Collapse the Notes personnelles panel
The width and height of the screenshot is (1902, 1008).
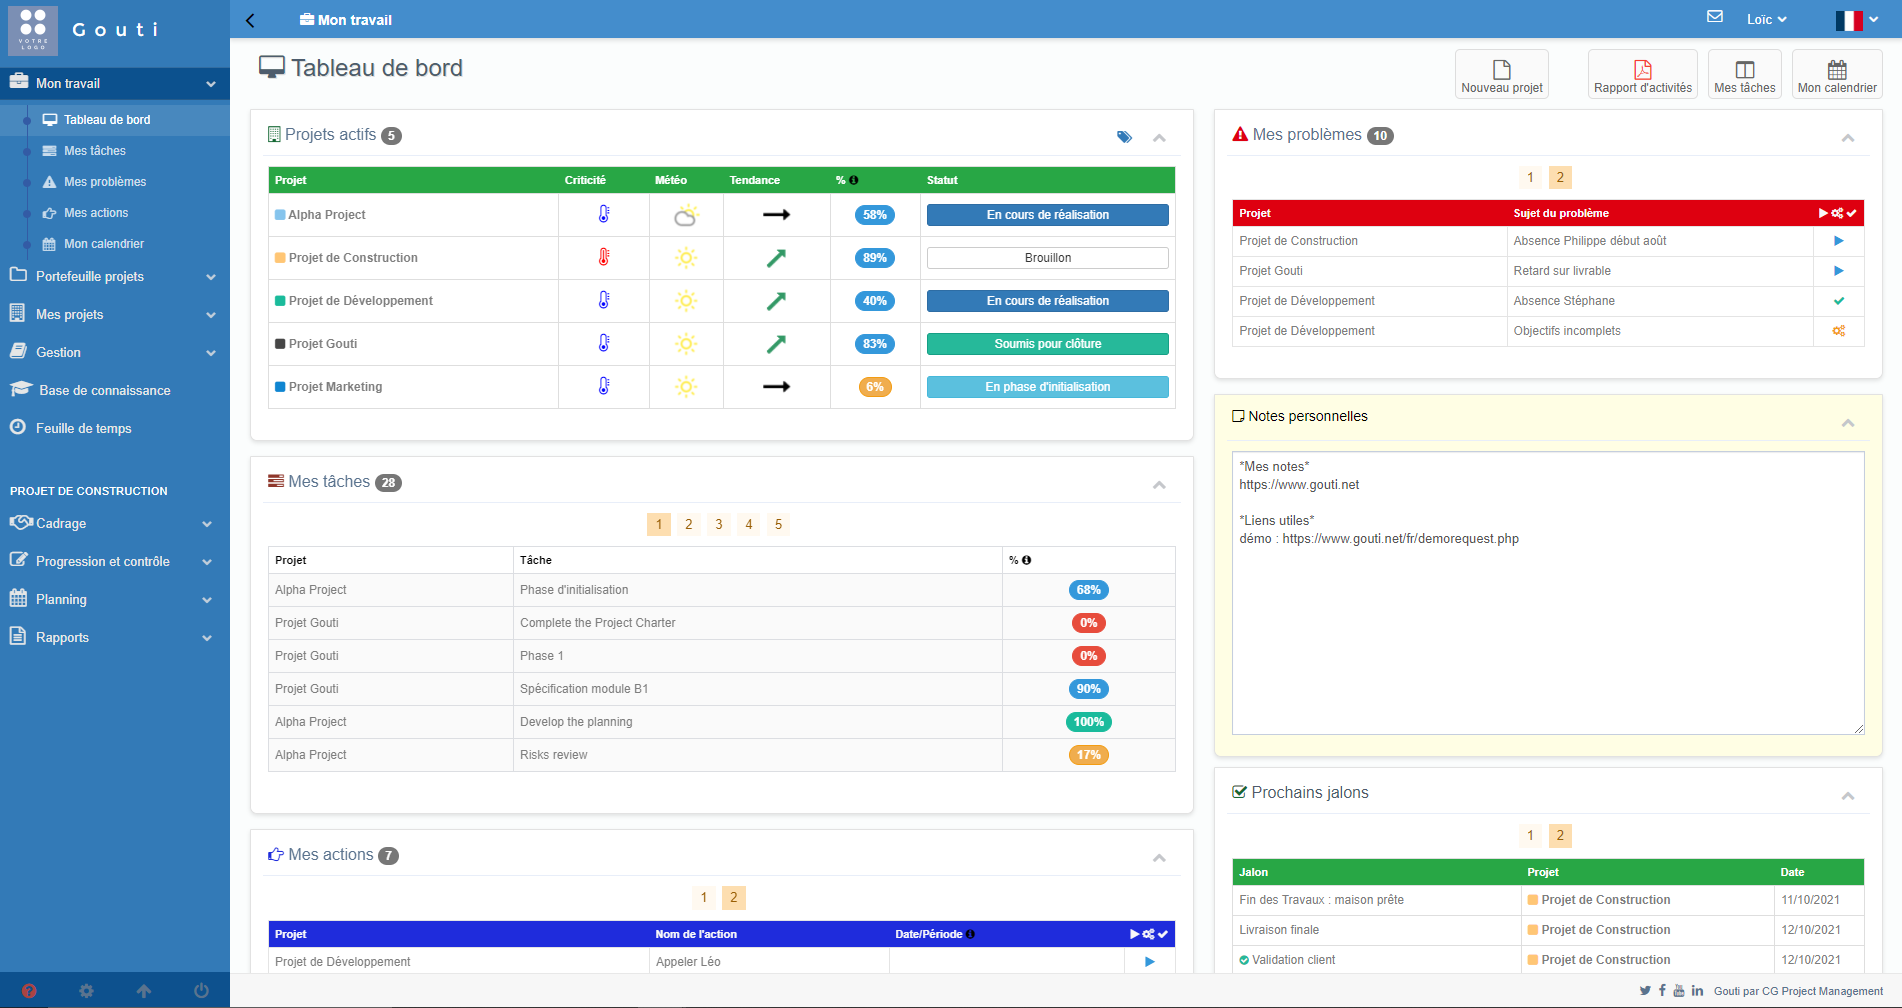pos(1847,423)
